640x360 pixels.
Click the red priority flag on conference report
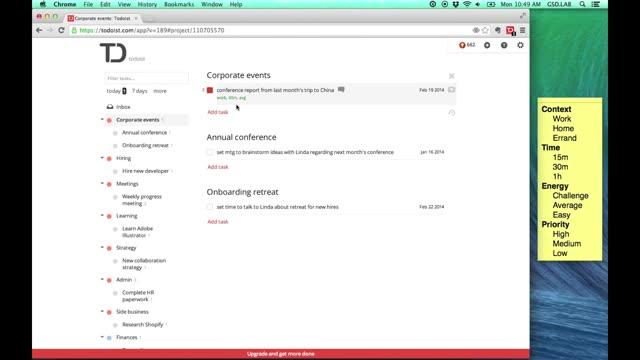[210, 90]
